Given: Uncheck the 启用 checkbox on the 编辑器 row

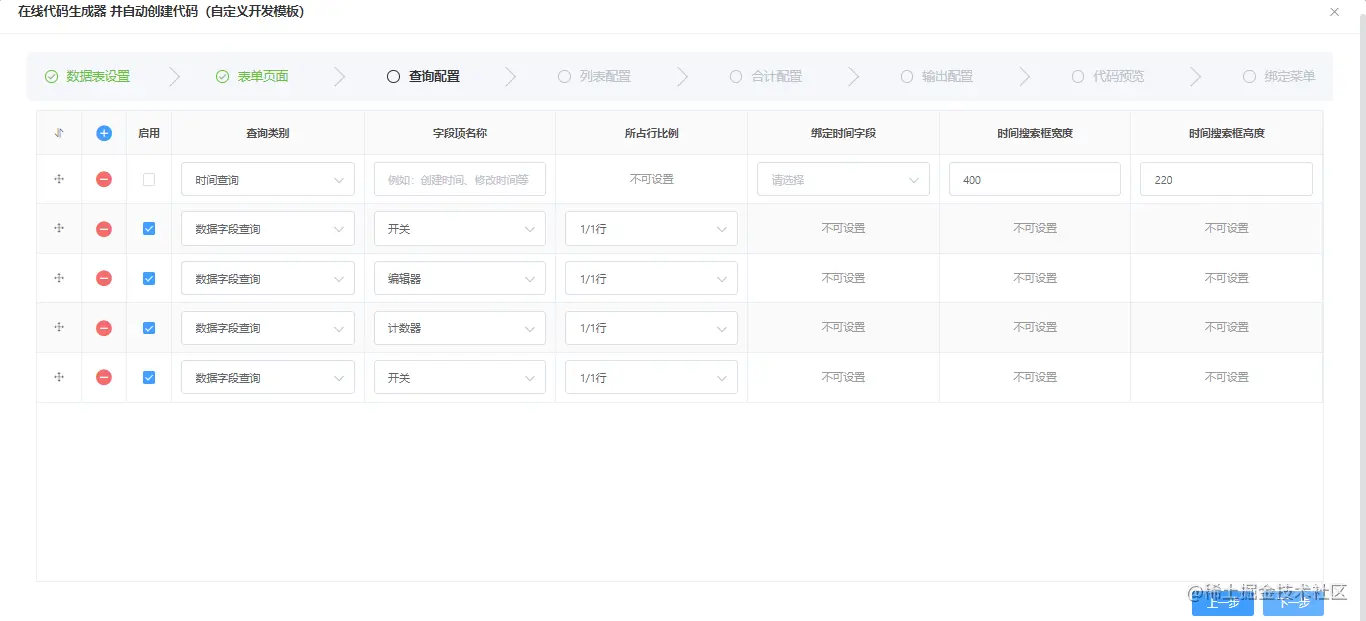Looking at the screenshot, I should point(148,278).
